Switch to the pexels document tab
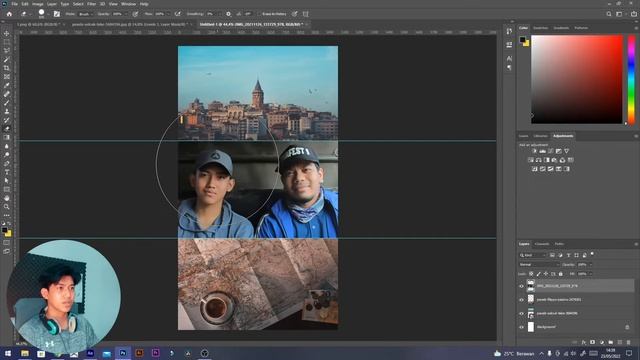This screenshot has width=640, height=360. point(129,24)
